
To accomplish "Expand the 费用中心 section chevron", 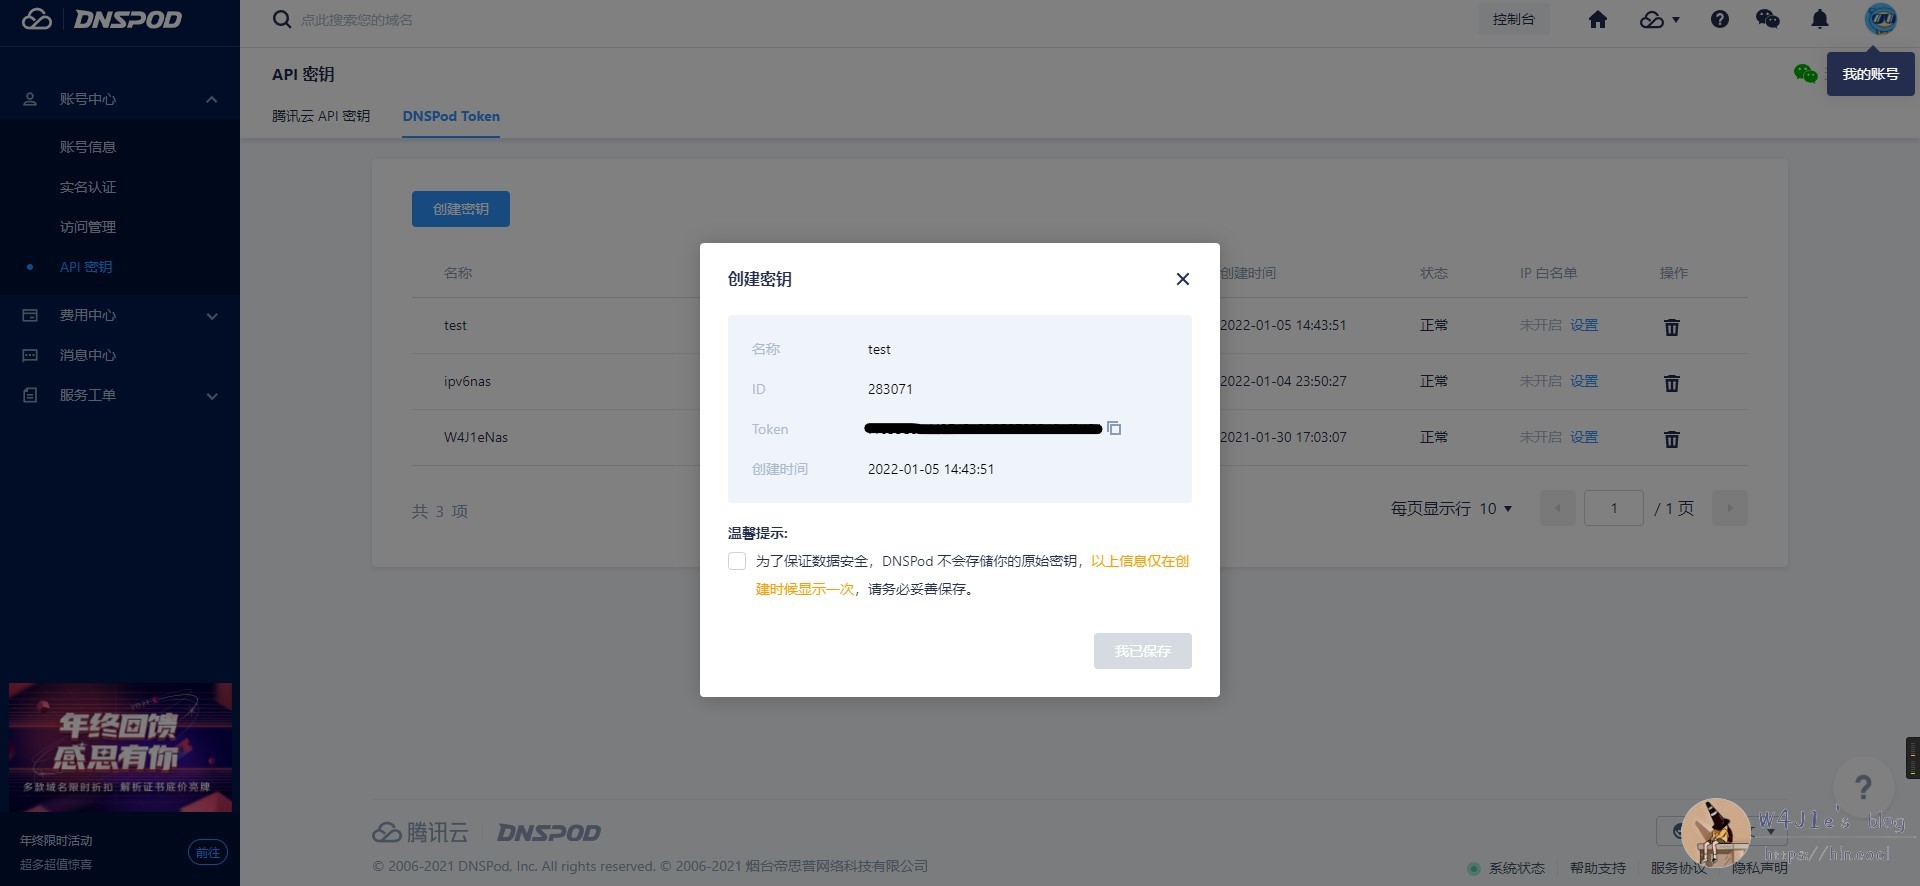I will click(x=212, y=316).
